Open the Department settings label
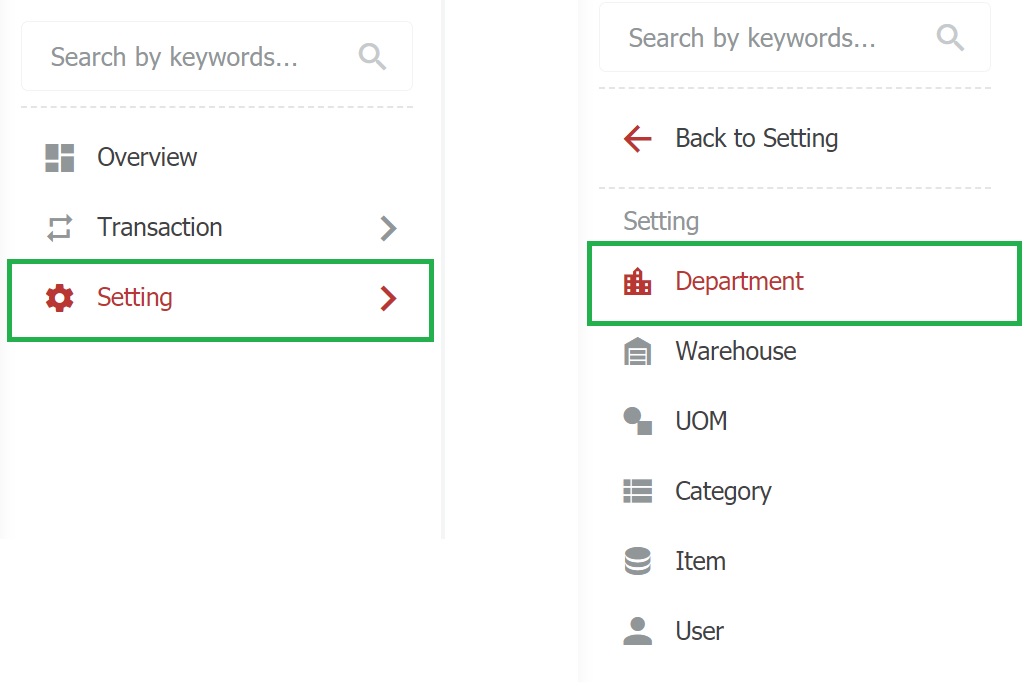 coord(739,282)
